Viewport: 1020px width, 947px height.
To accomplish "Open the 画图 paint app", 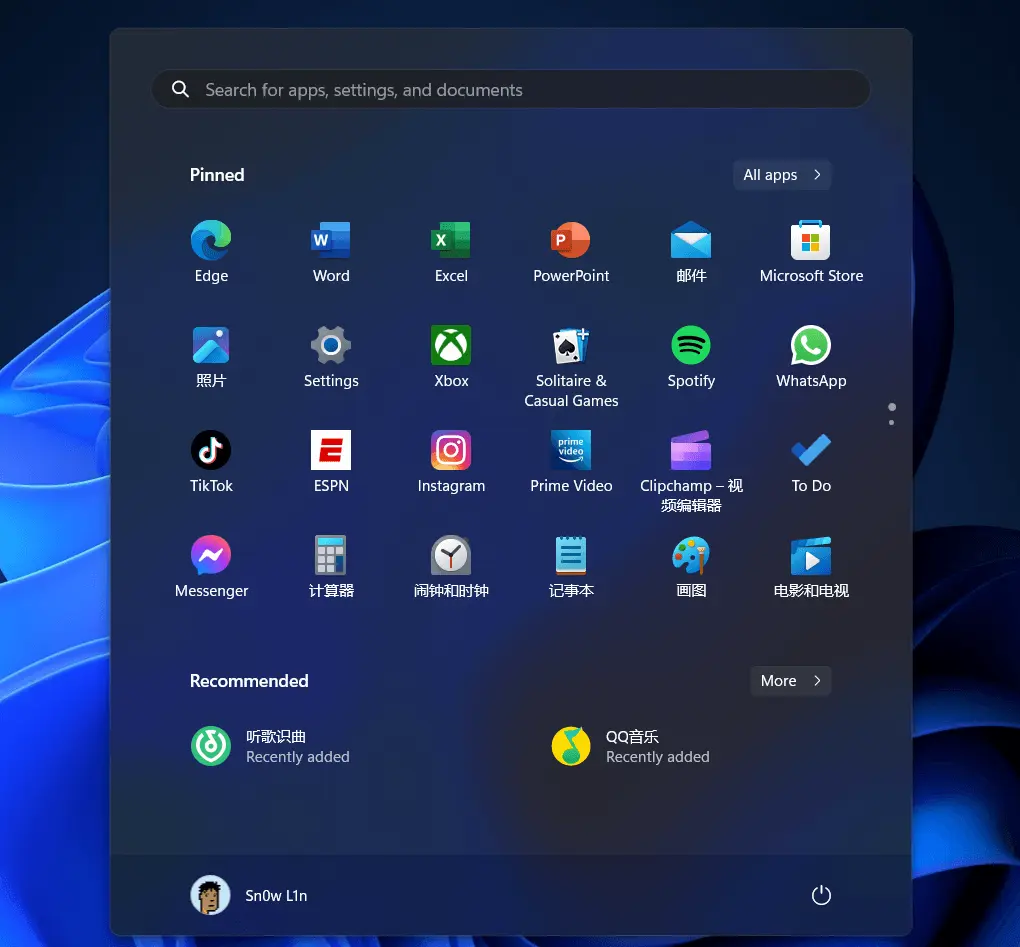I will coord(691,567).
